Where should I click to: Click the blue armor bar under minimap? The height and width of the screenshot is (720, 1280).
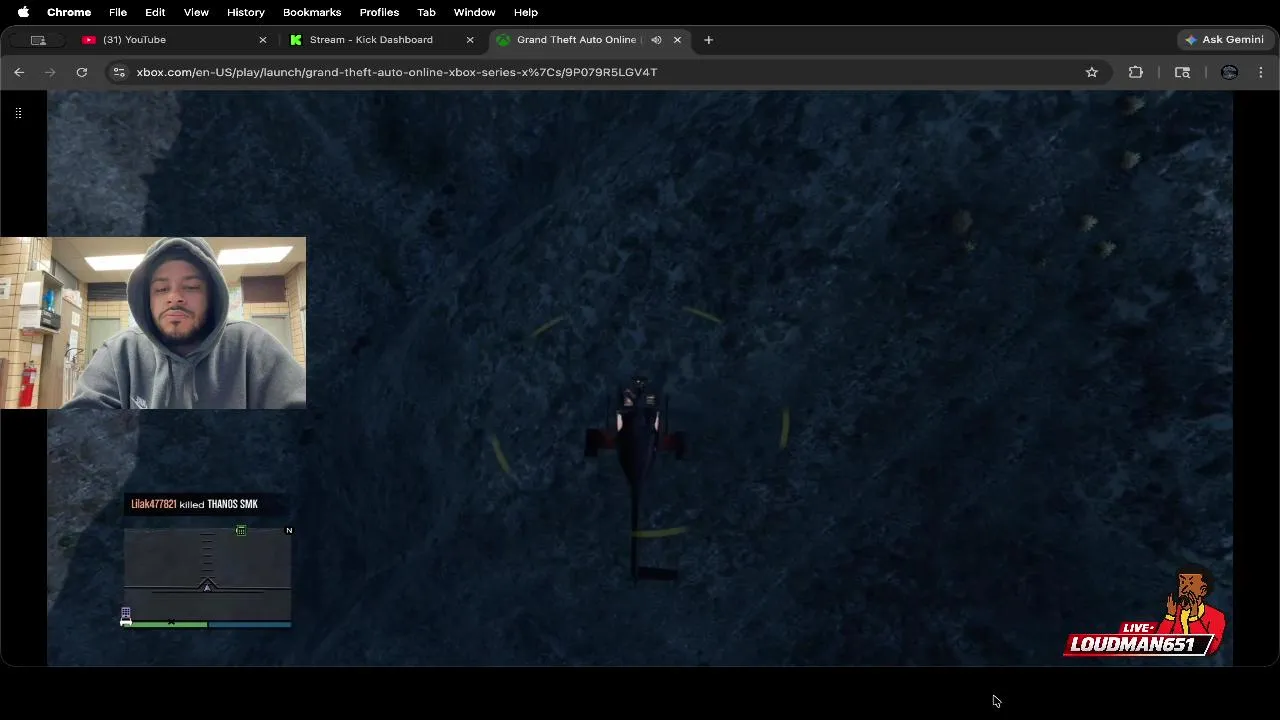coord(250,624)
